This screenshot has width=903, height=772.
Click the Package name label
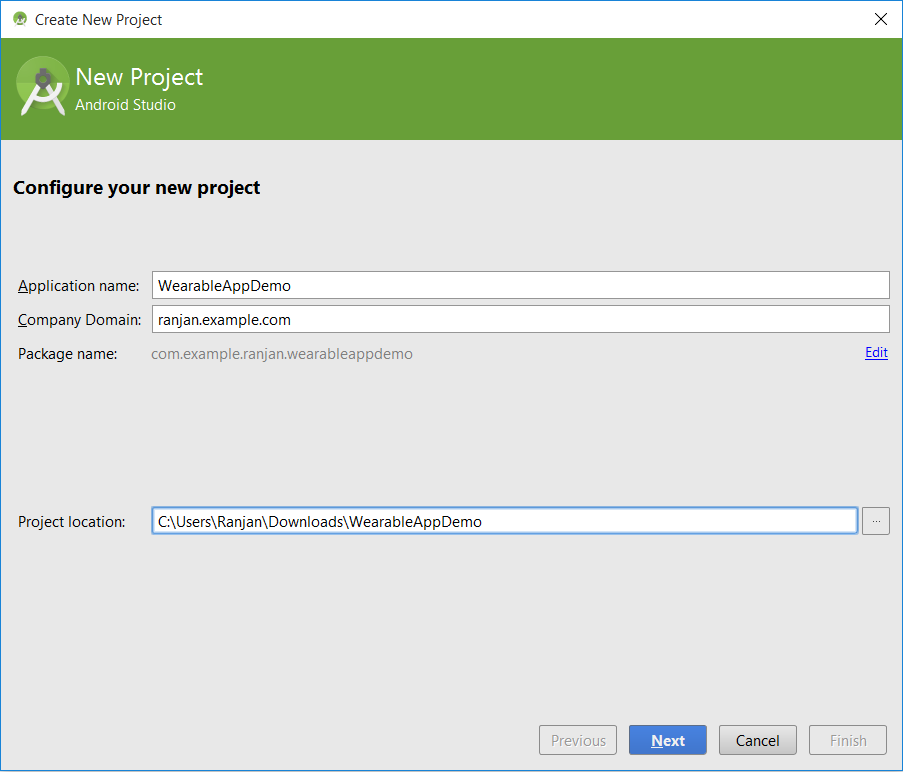67,354
